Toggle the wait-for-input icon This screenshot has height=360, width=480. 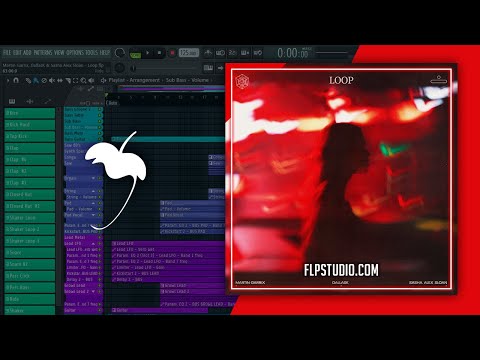coord(220,53)
